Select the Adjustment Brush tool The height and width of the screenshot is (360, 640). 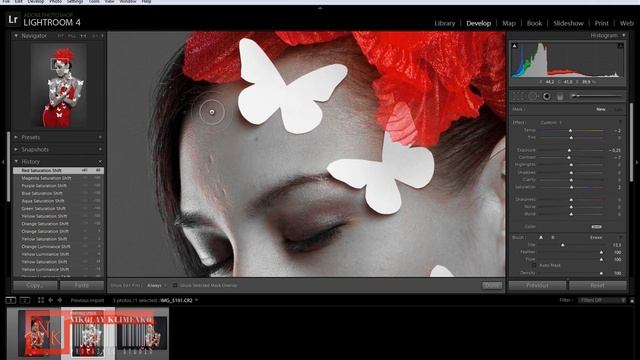(597, 96)
